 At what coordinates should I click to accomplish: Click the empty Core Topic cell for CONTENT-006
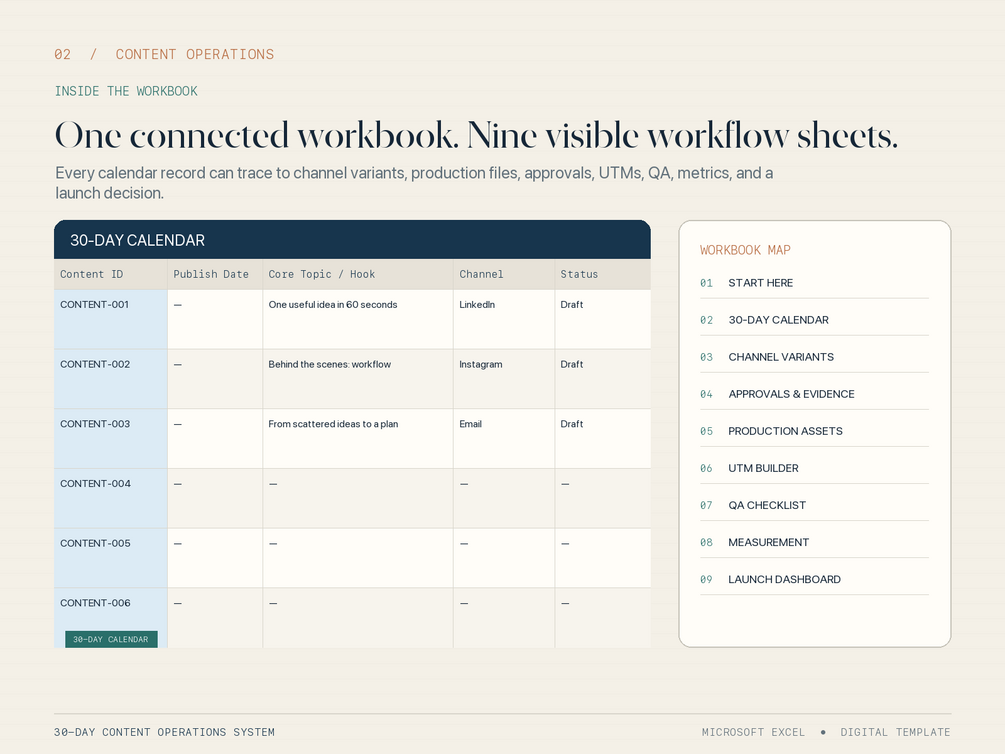click(x=358, y=617)
